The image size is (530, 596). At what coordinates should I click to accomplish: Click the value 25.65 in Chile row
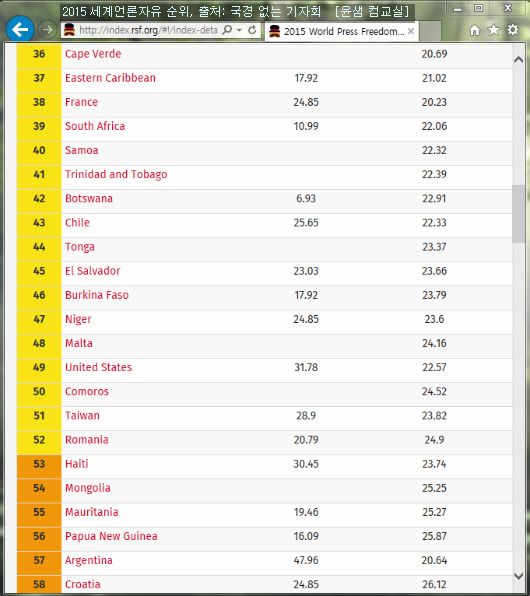pos(306,222)
